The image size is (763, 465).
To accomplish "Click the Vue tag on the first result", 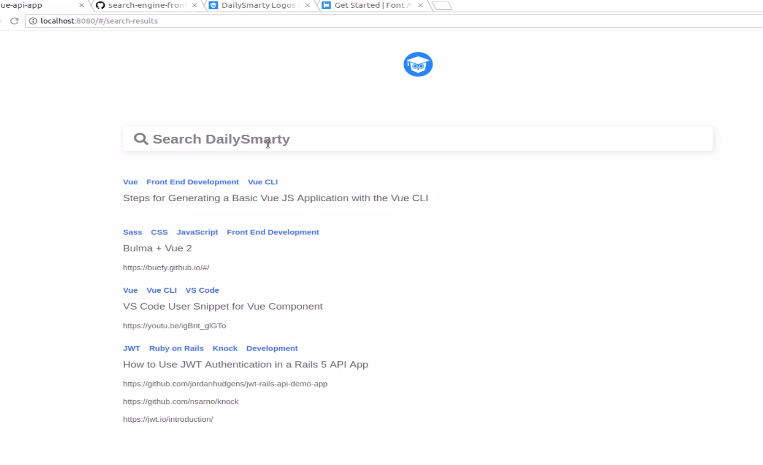I will [x=130, y=182].
